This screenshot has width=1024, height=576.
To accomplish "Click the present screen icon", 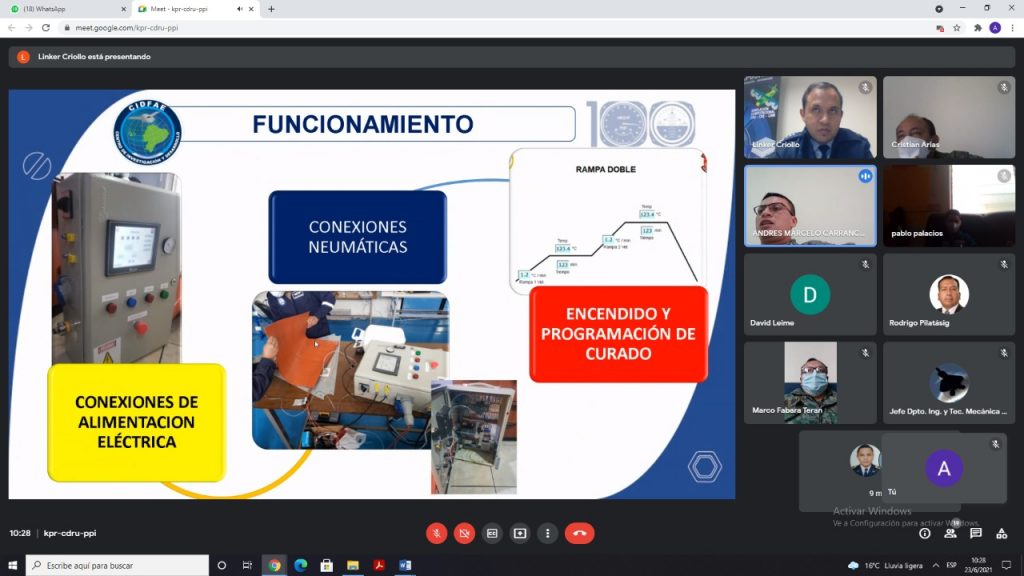I will [520, 533].
